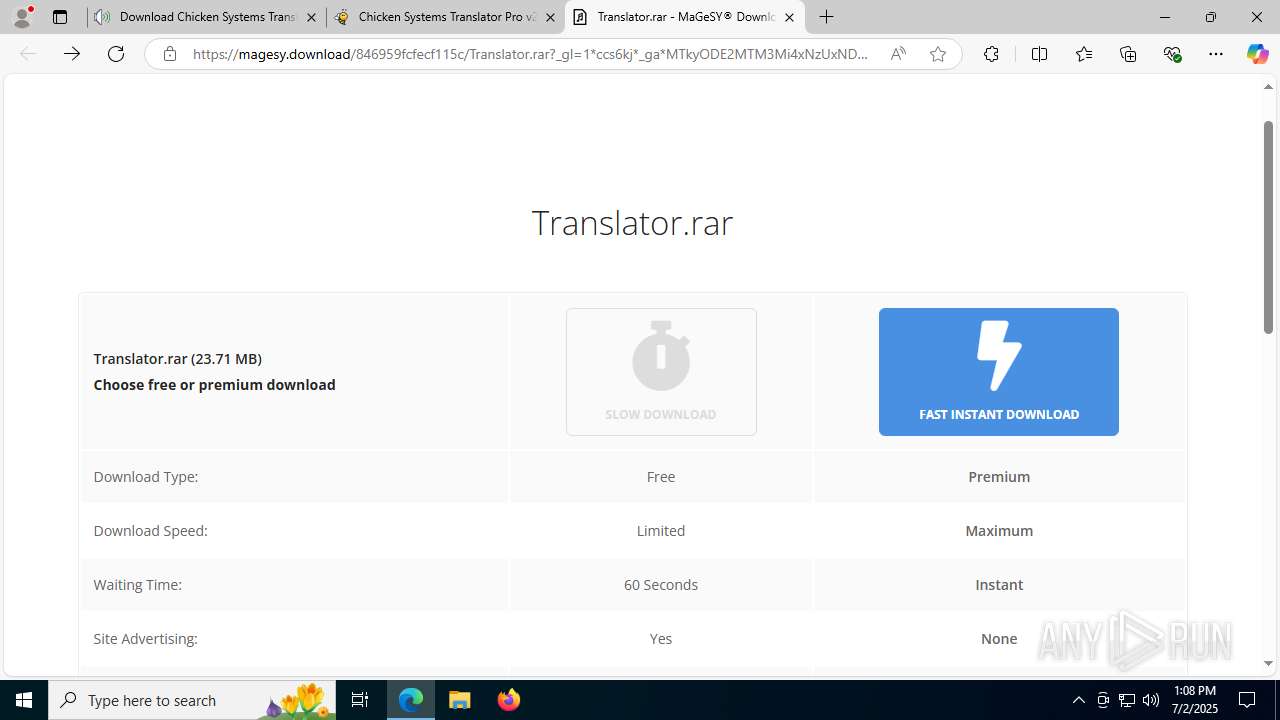Click the stopwatch slow download icon

coord(661,355)
